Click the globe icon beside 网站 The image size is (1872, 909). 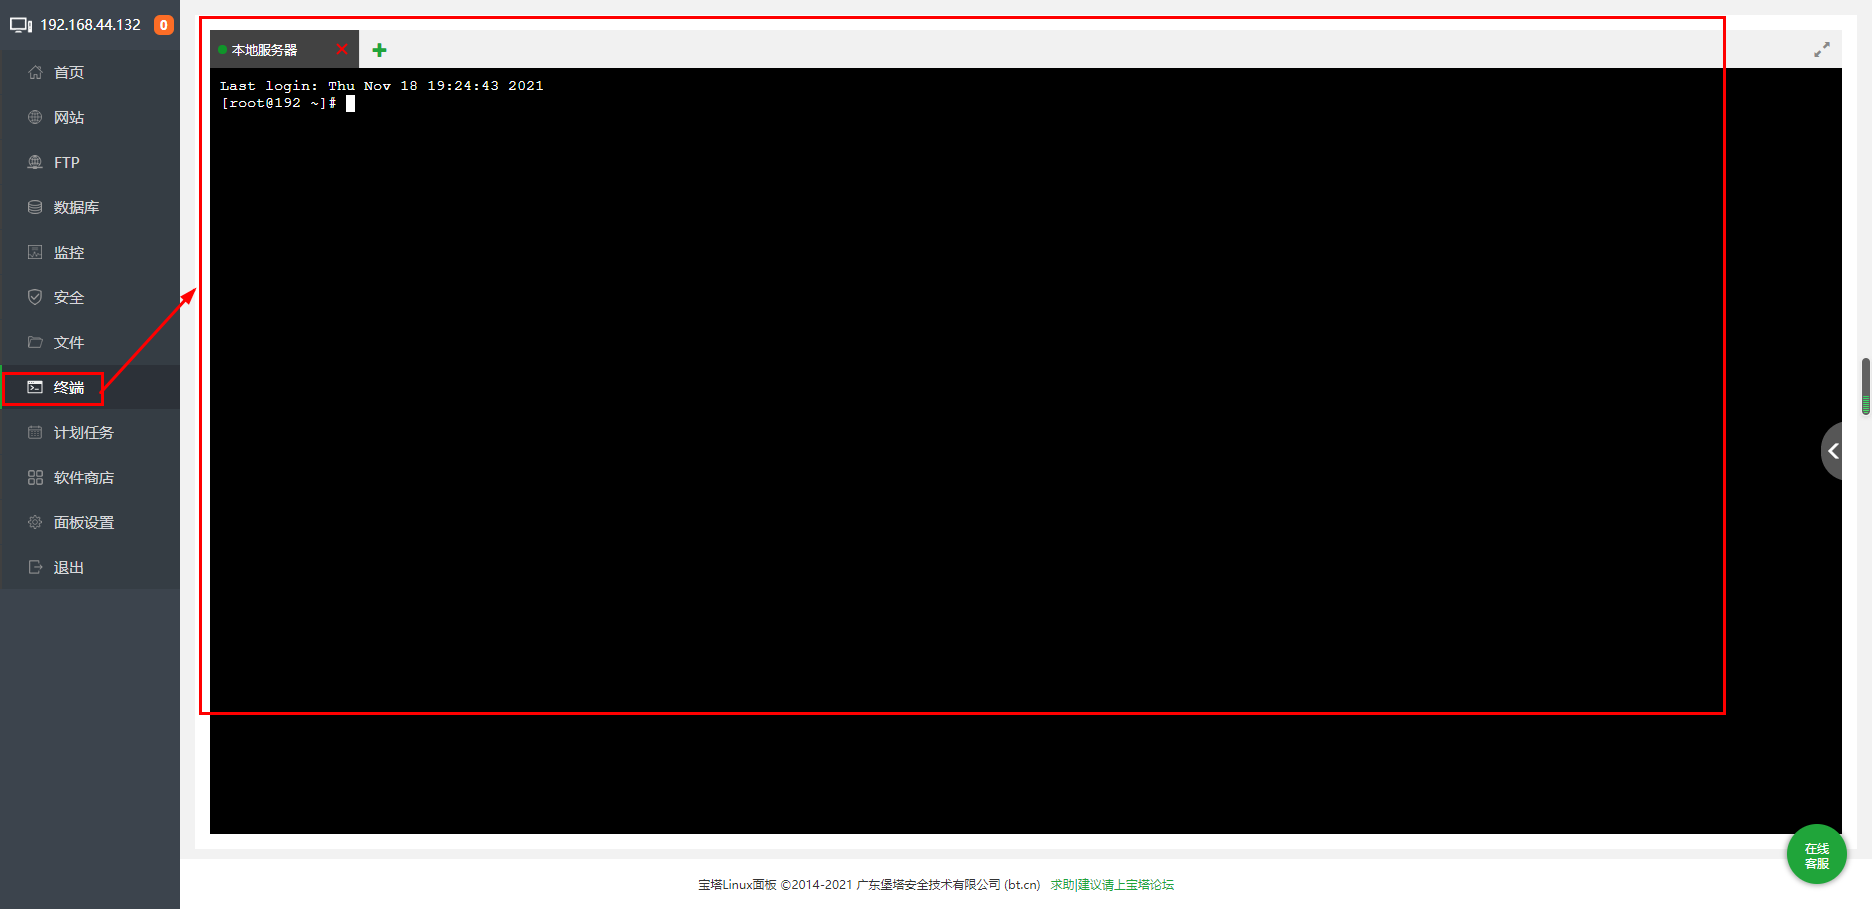(x=35, y=117)
